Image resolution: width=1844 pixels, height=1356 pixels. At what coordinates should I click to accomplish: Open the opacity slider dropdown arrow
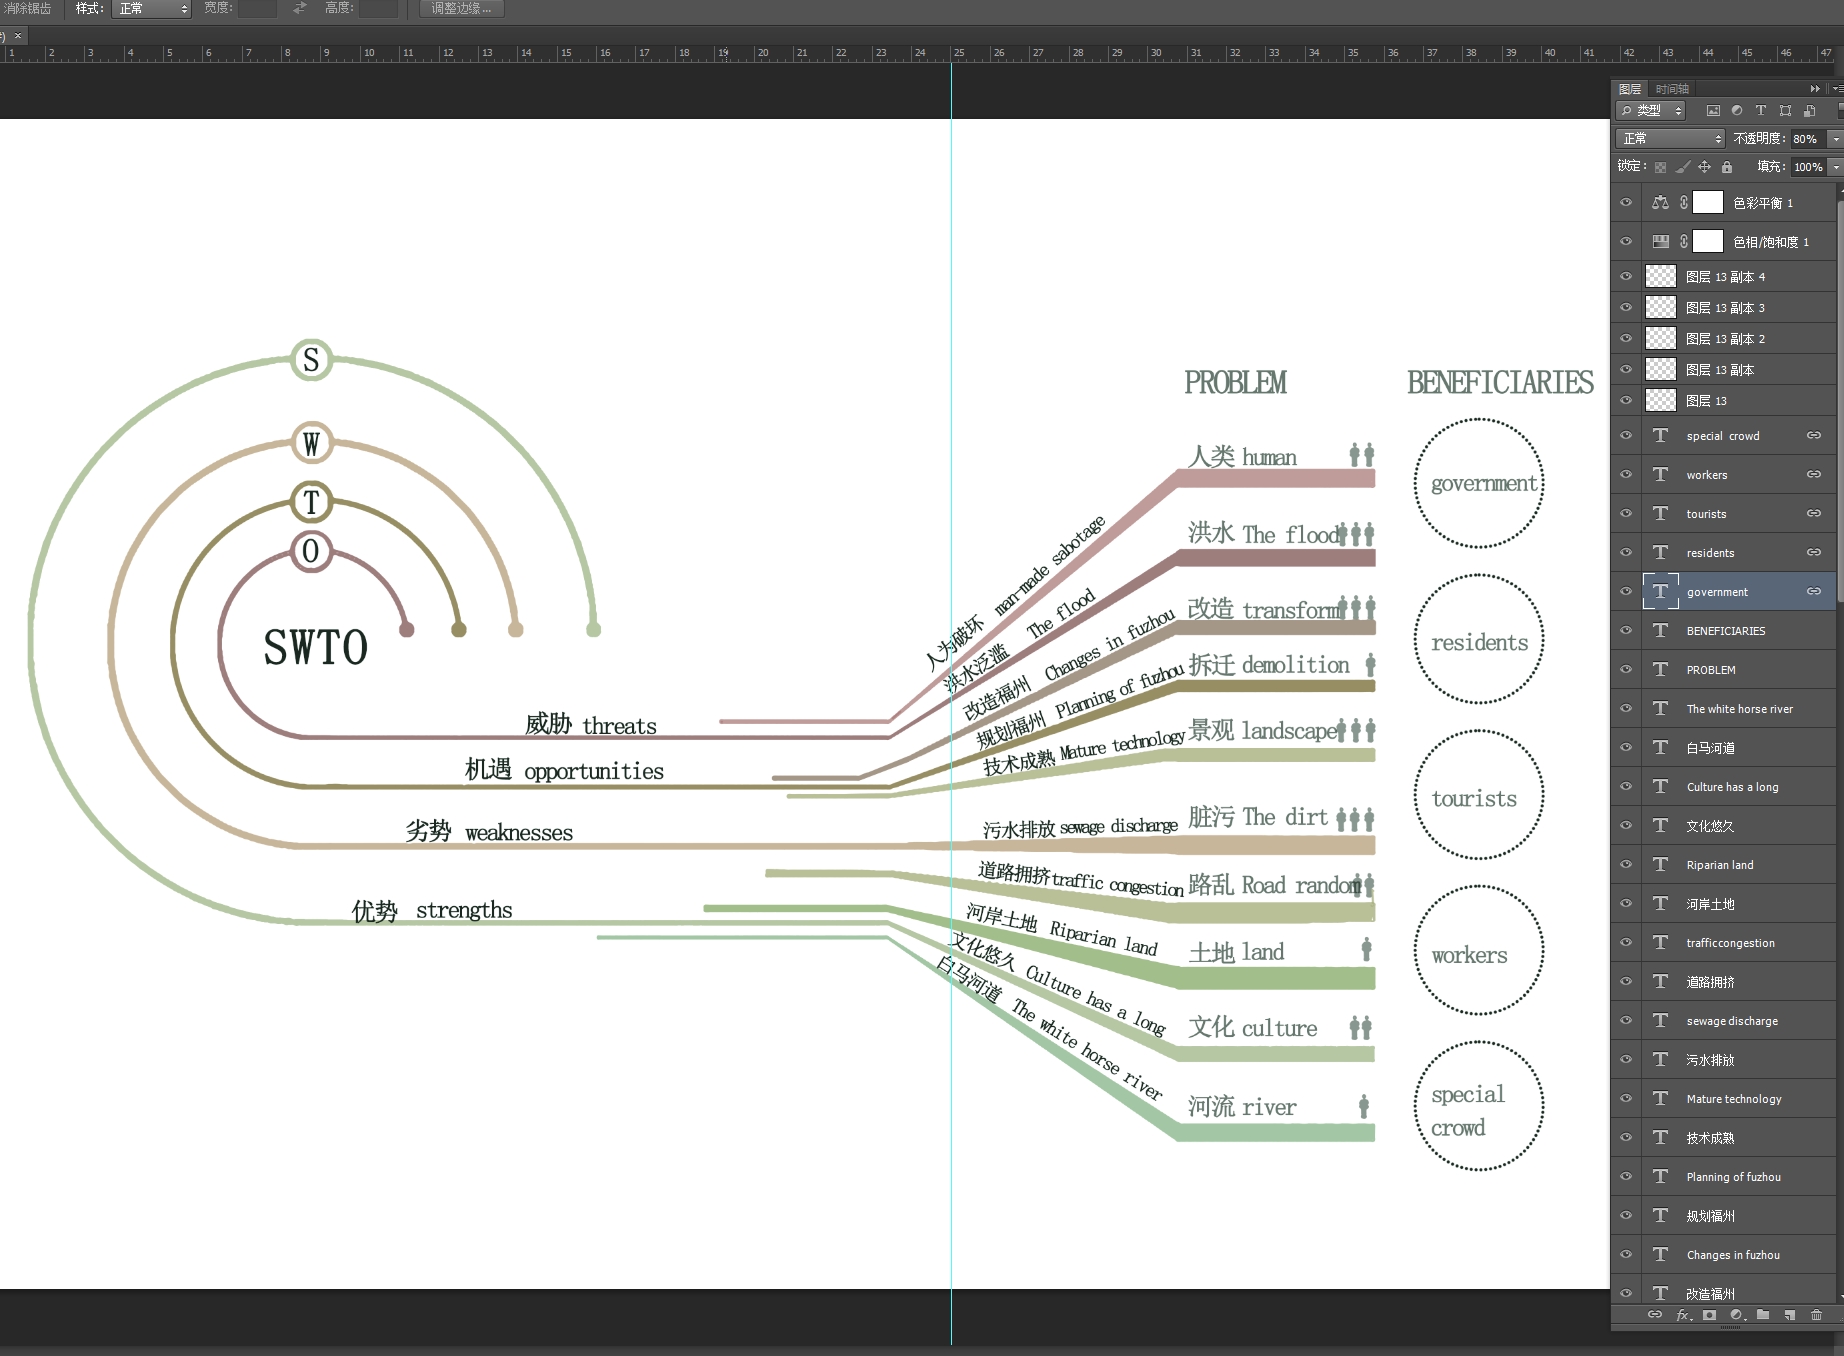coord(1836,139)
